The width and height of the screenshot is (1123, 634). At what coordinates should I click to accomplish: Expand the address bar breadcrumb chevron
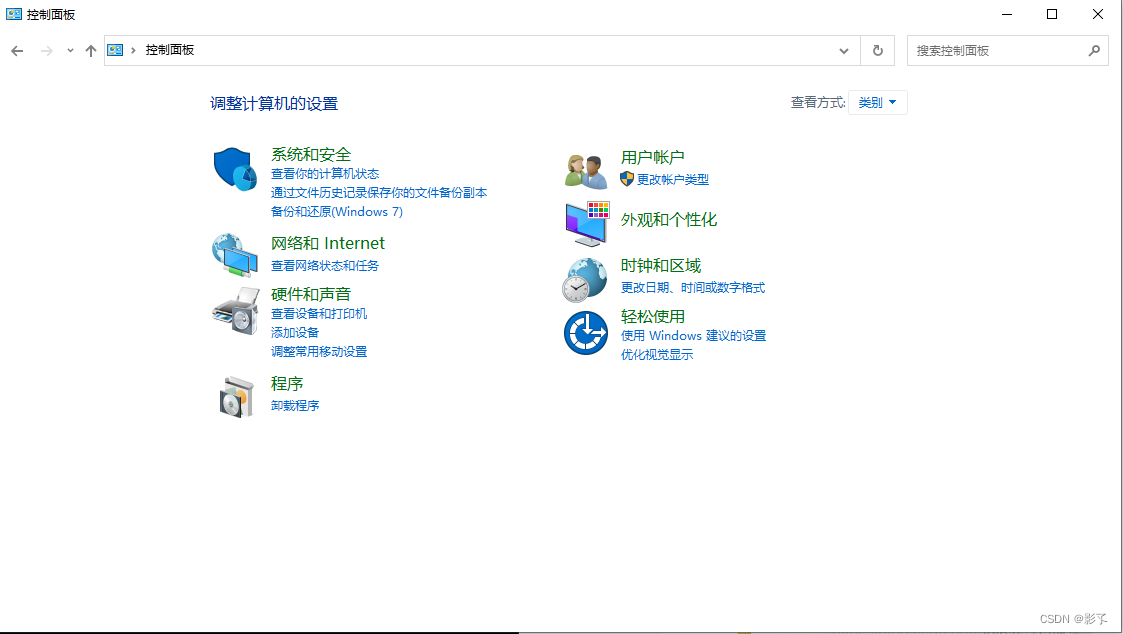133,50
